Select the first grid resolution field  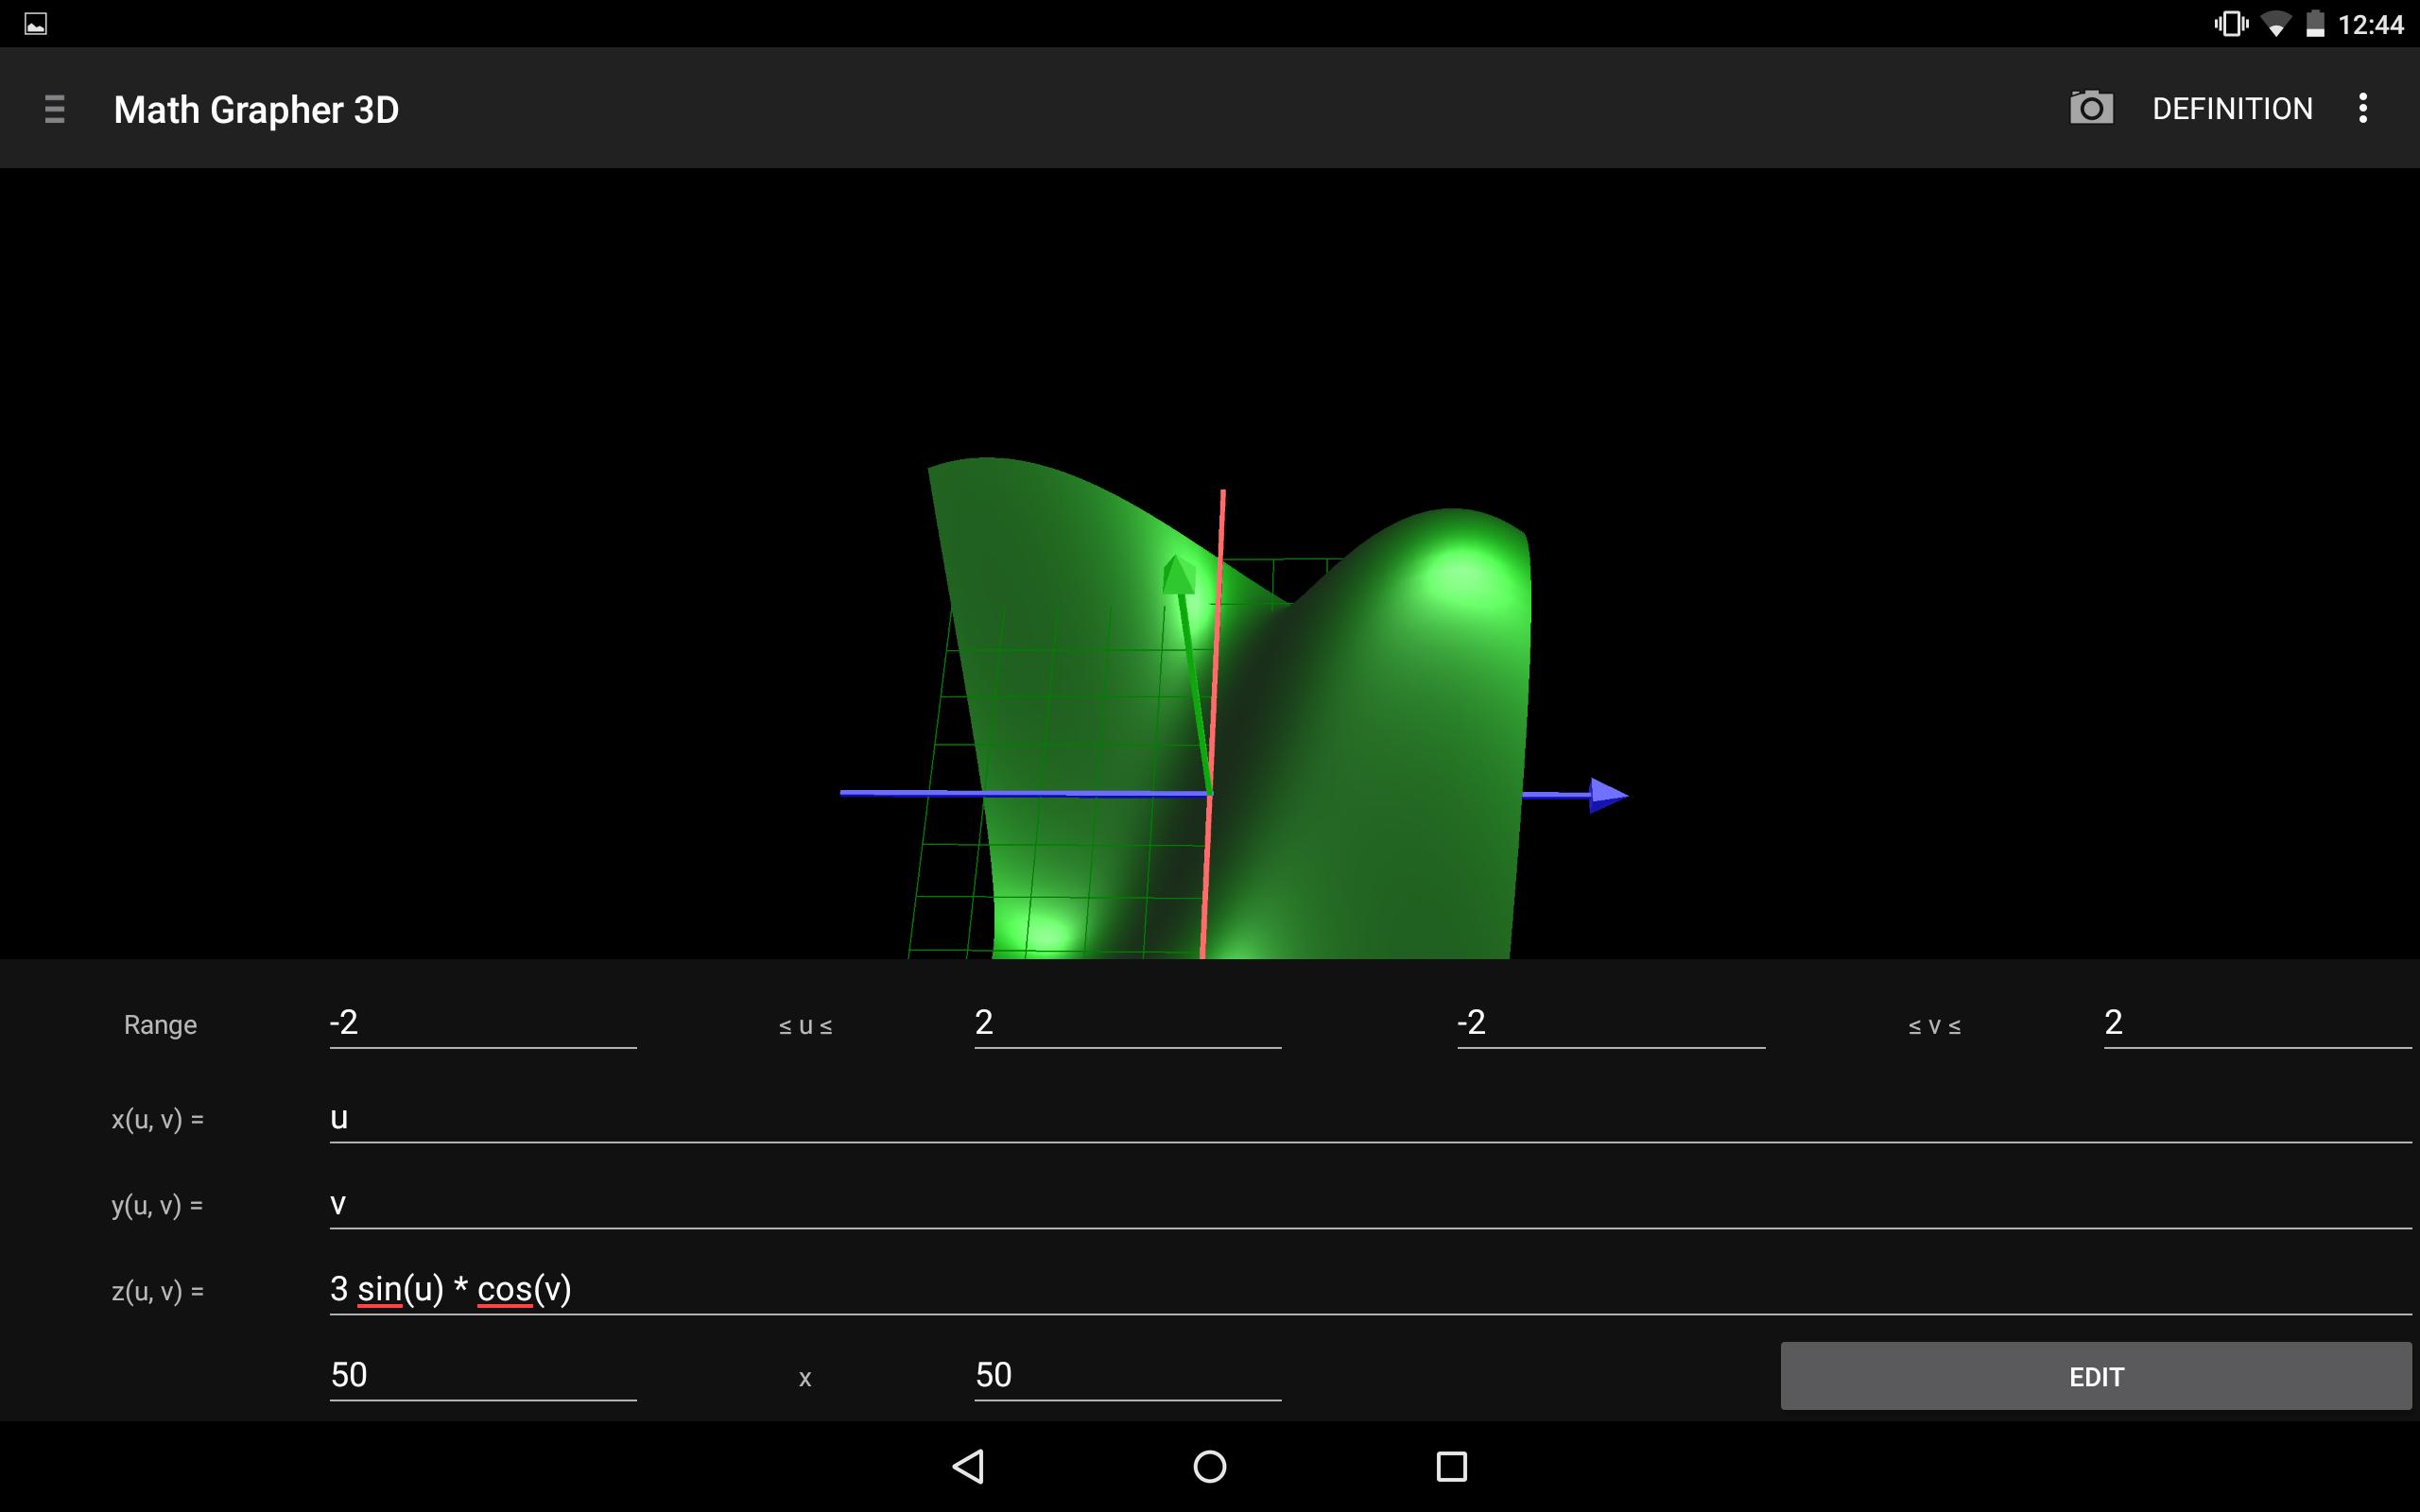pyautogui.click(x=483, y=1376)
